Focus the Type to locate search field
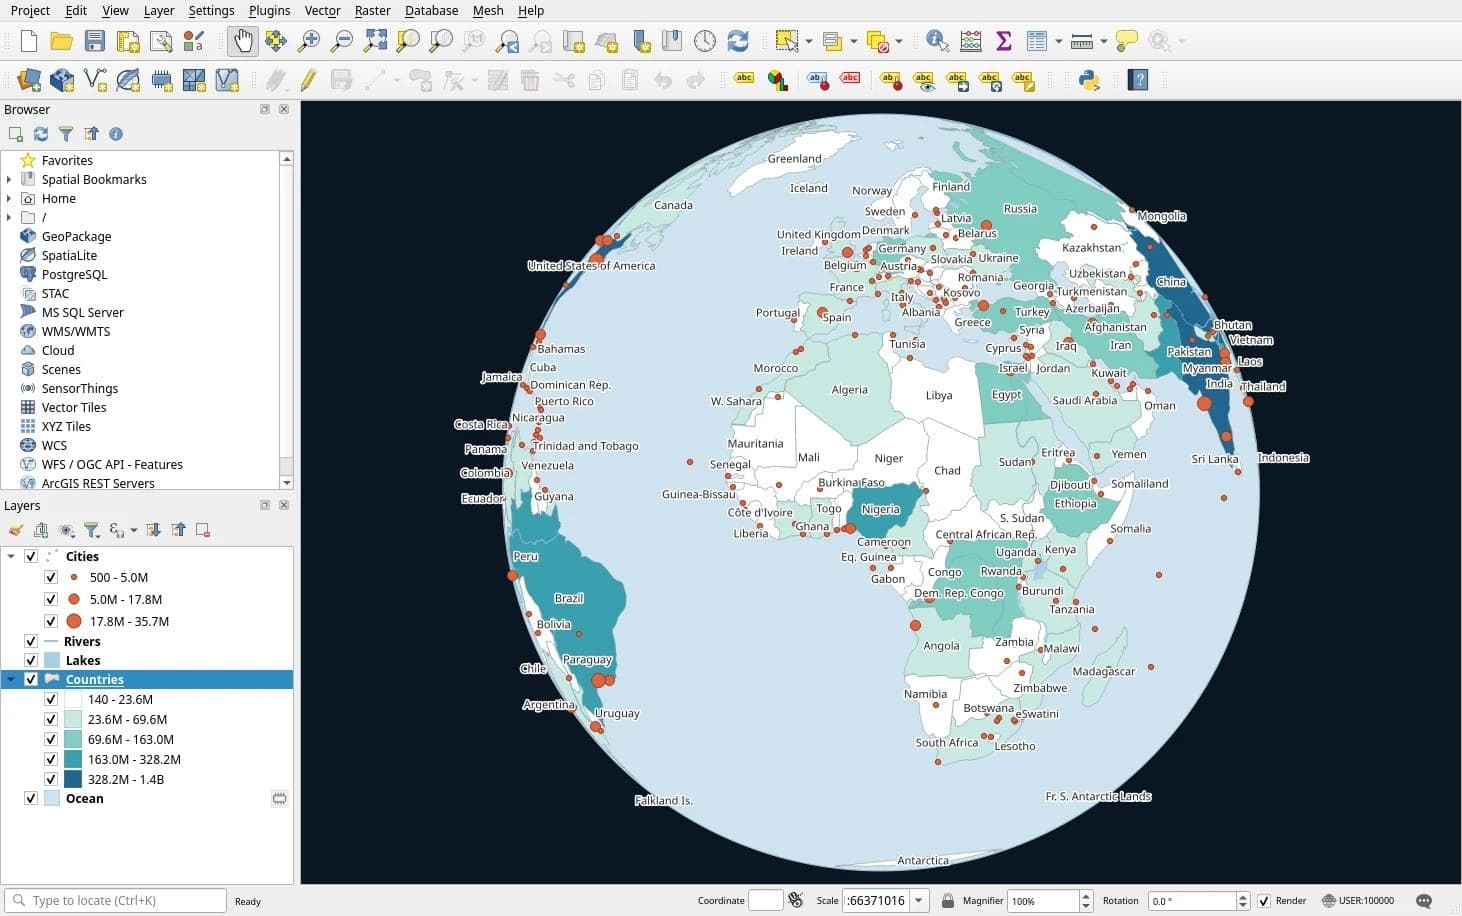This screenshot has height=916, width=1462. tap(116, 901)
